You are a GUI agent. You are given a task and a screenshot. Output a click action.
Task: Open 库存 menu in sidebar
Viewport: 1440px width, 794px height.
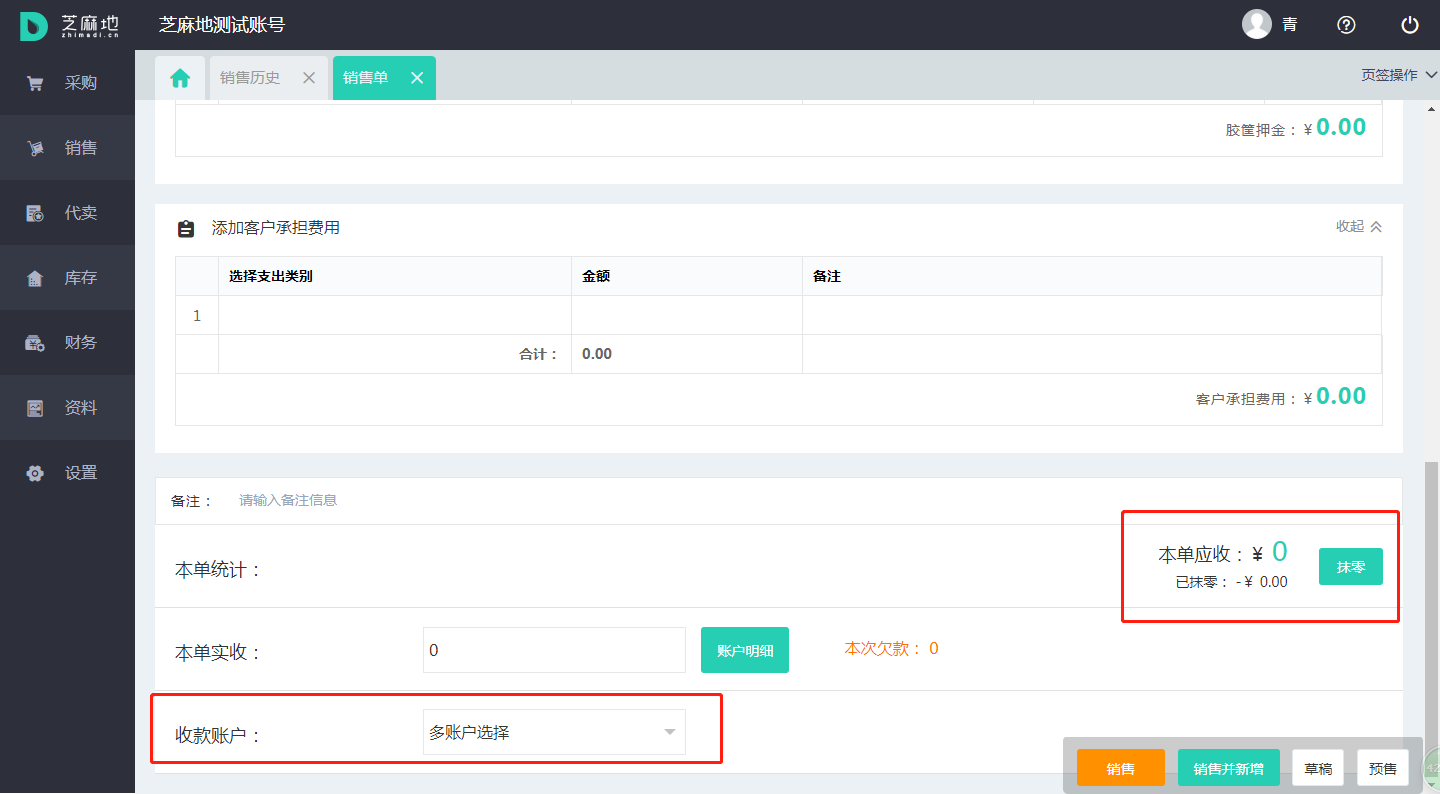click(67, 278)
